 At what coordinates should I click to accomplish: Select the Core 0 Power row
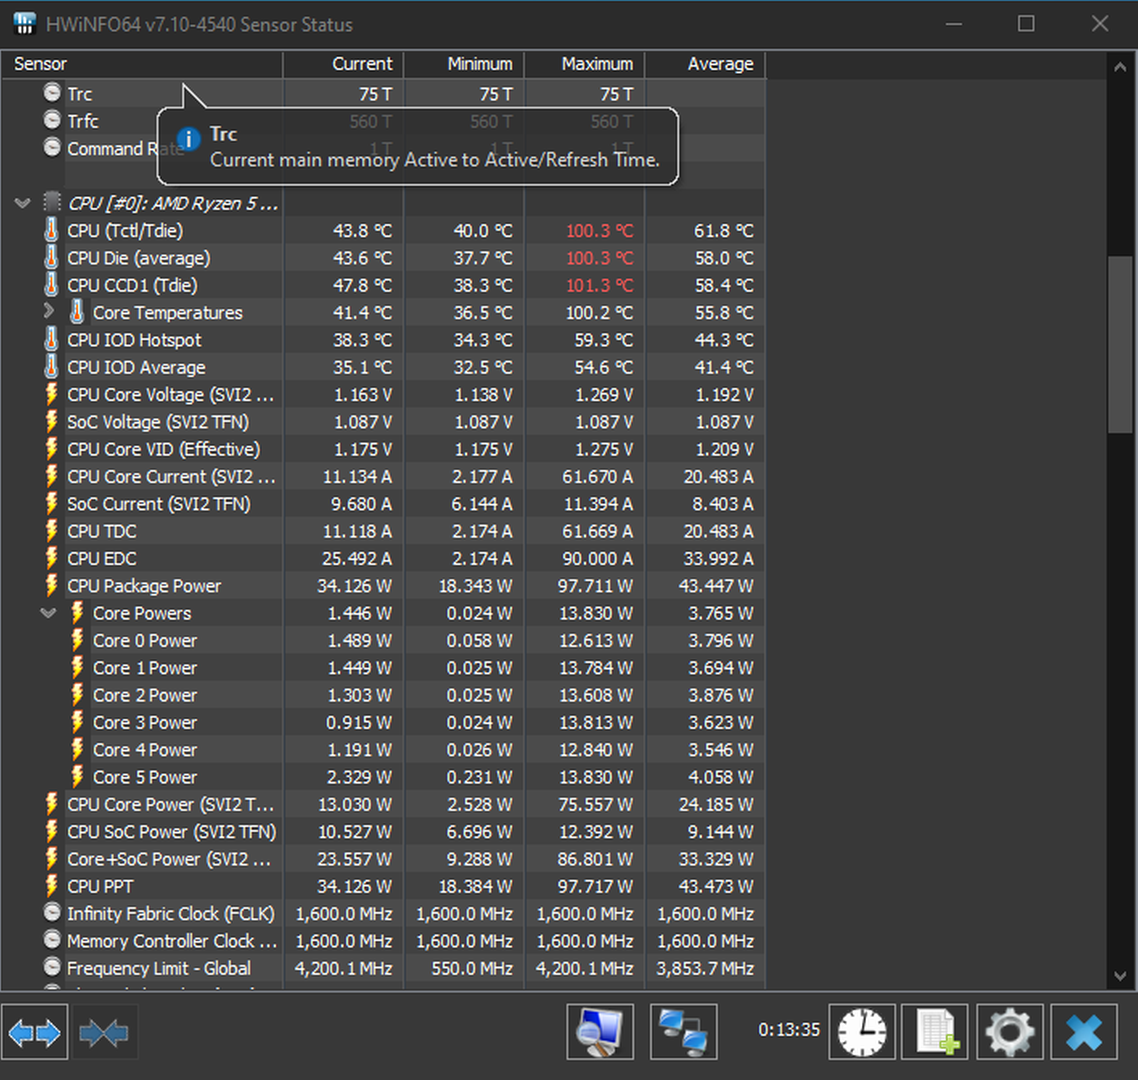click(x=383, y=640)
